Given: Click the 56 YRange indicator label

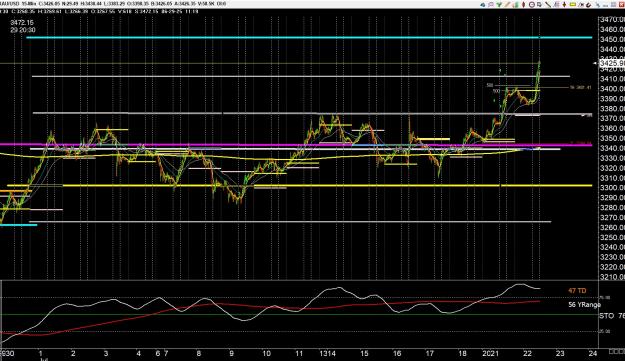Looking at the screenshot, I should tap(584, 305).
